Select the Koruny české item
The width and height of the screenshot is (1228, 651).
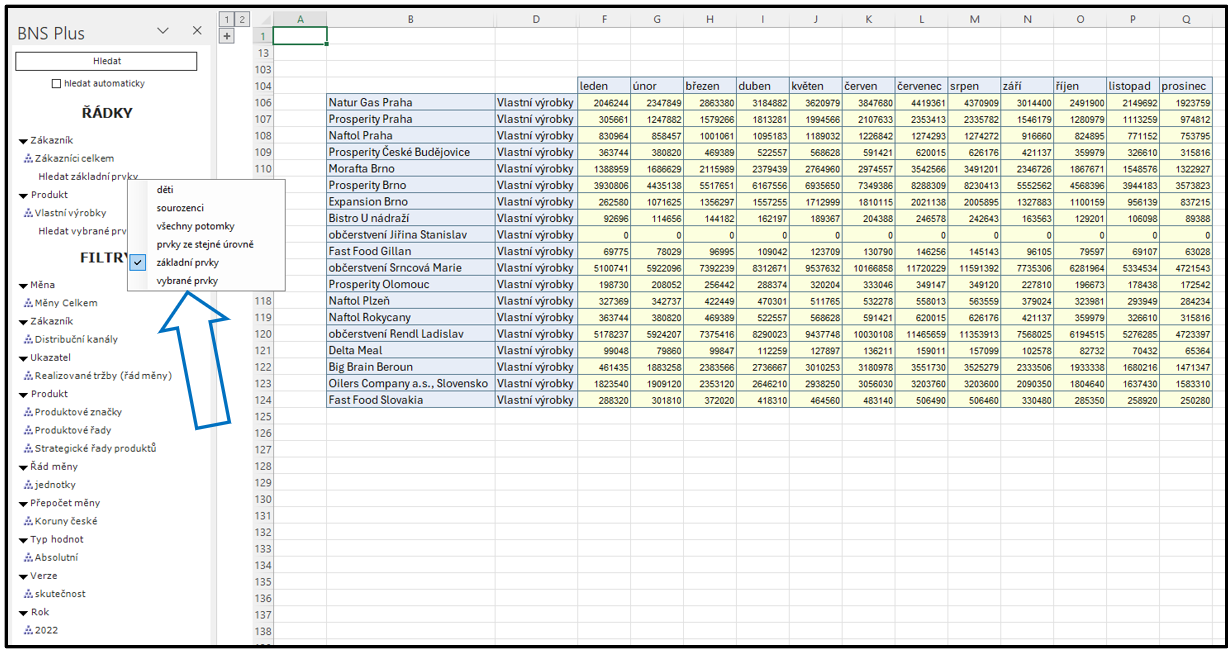(66, 521)
